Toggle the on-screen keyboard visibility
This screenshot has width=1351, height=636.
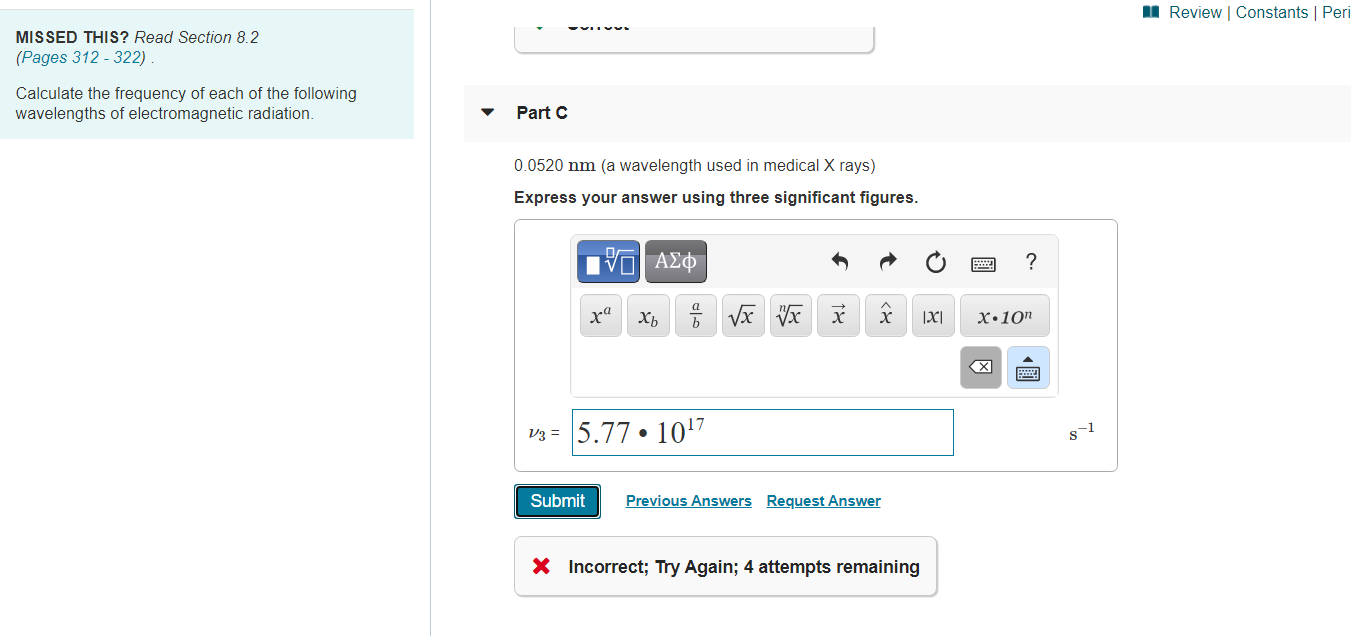pos(983,263)
